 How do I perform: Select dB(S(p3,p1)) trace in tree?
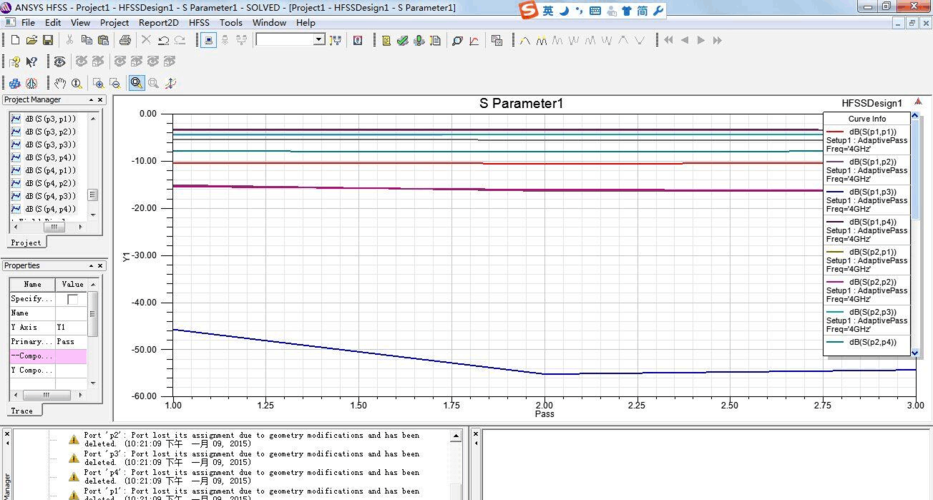(50, 119)
